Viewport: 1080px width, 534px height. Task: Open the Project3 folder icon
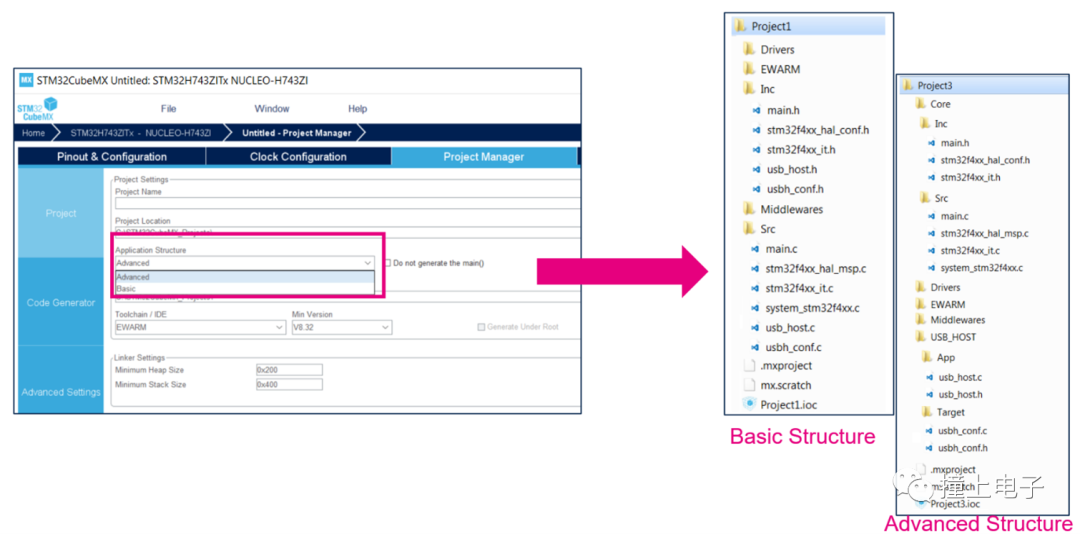(908, 85)
